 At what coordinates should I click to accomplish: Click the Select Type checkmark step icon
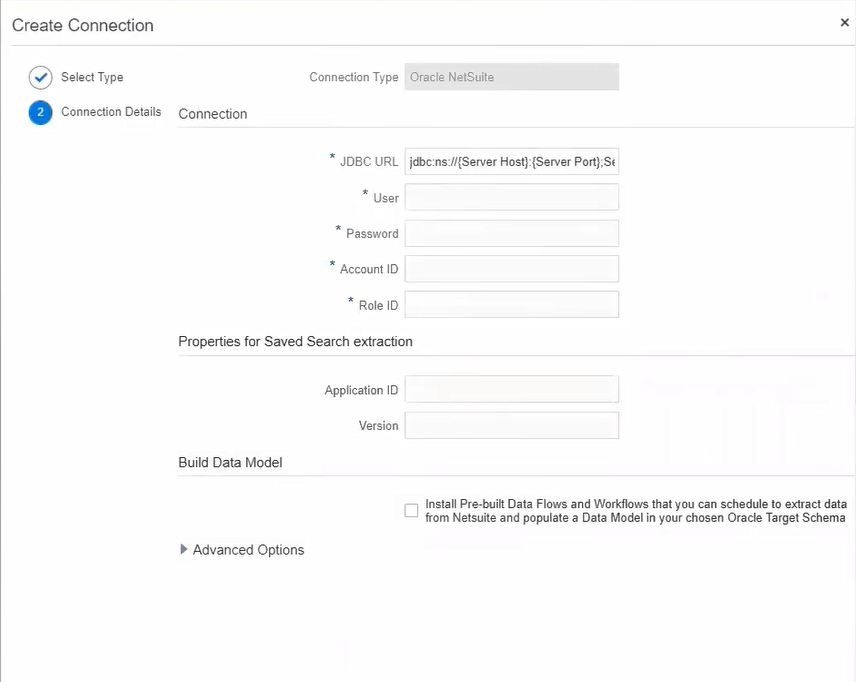pos(40,78)
